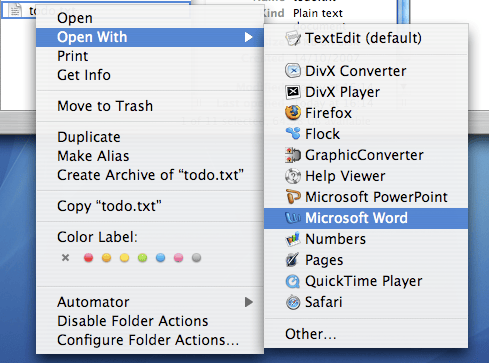Open file with Microsoft Word
Screen dimensions: 489x363
point(366,218)
